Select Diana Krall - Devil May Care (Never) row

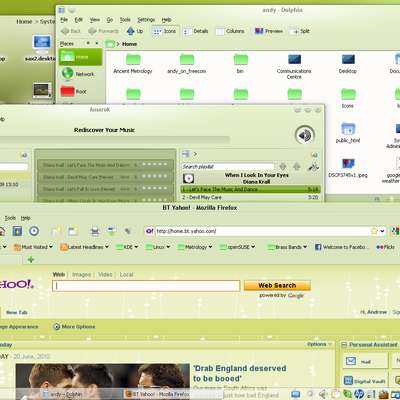[105, 177]
